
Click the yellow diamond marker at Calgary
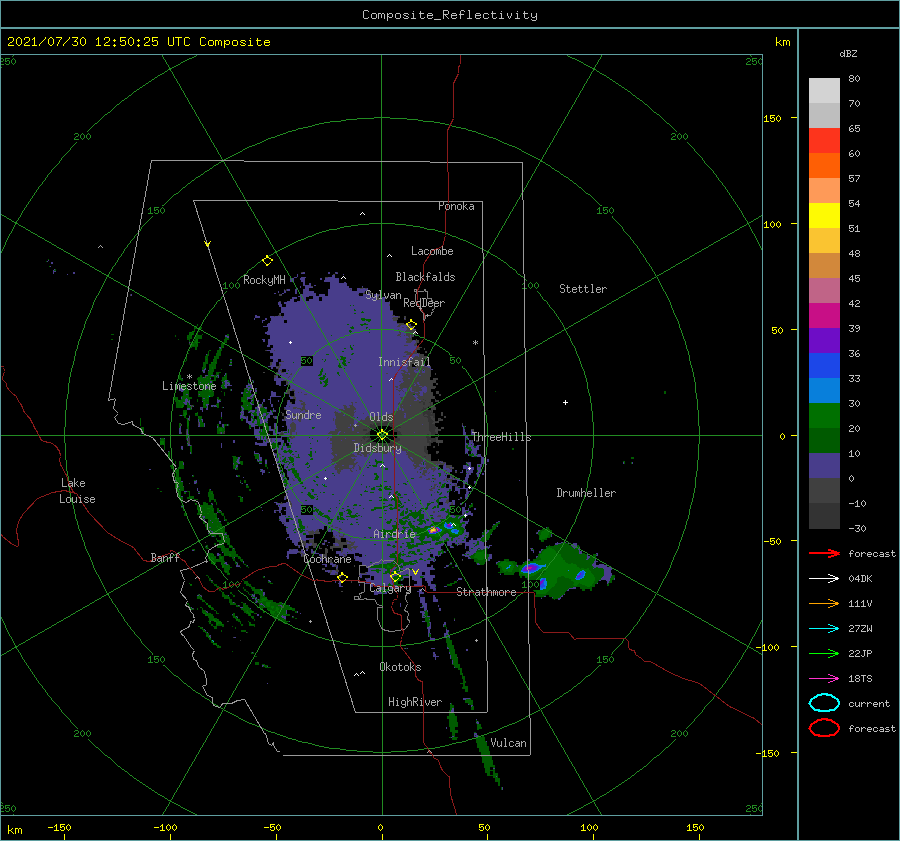coord(395,576)
